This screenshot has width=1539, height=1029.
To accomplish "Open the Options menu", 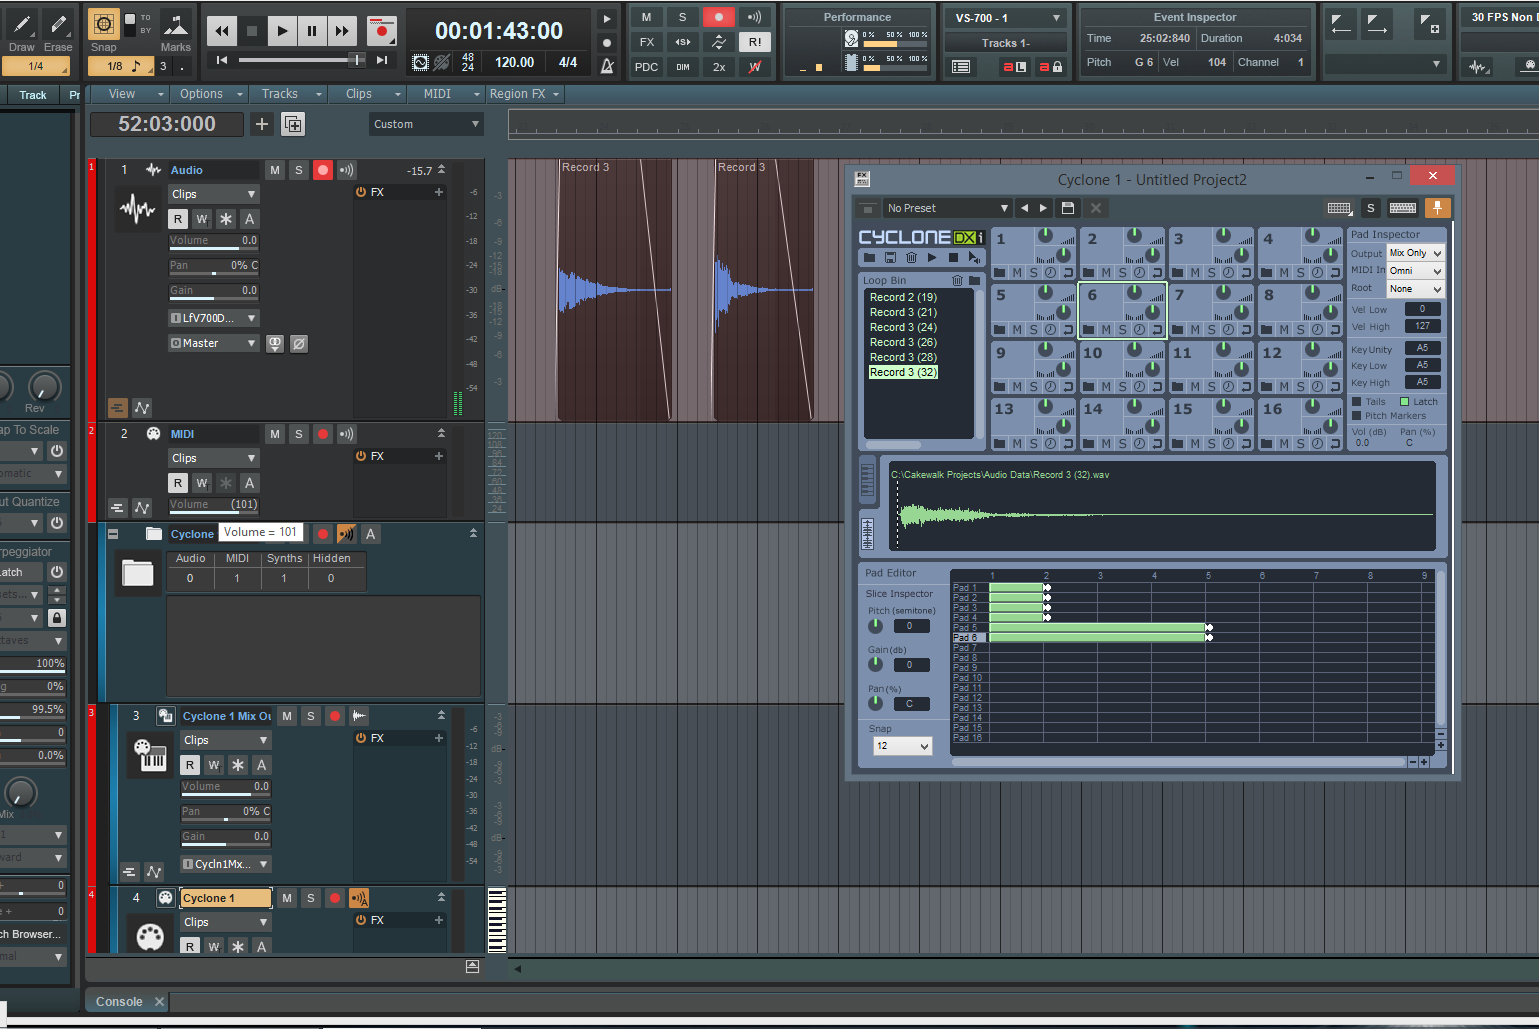I will pyautogui.click(x=209, y=94).
